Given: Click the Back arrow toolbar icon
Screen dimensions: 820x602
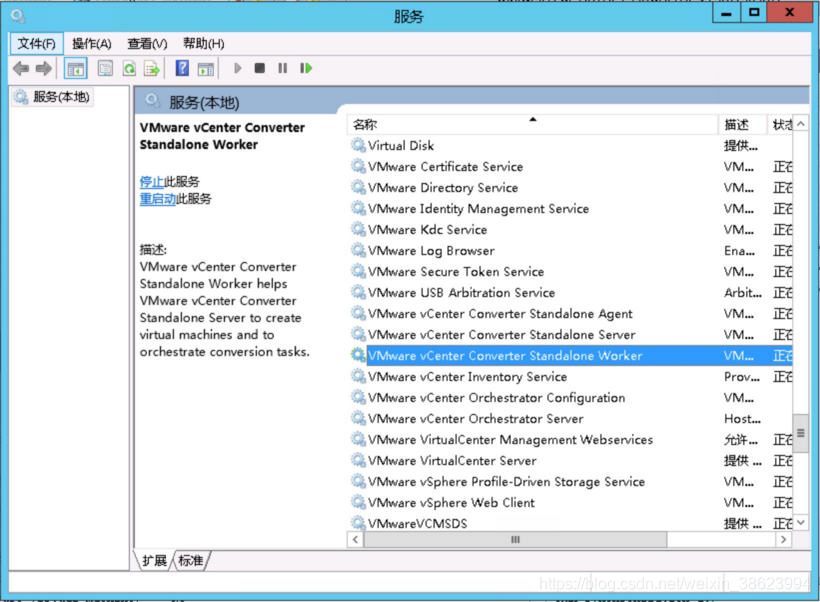Looking at the screenshot, I should click(21, 69).
